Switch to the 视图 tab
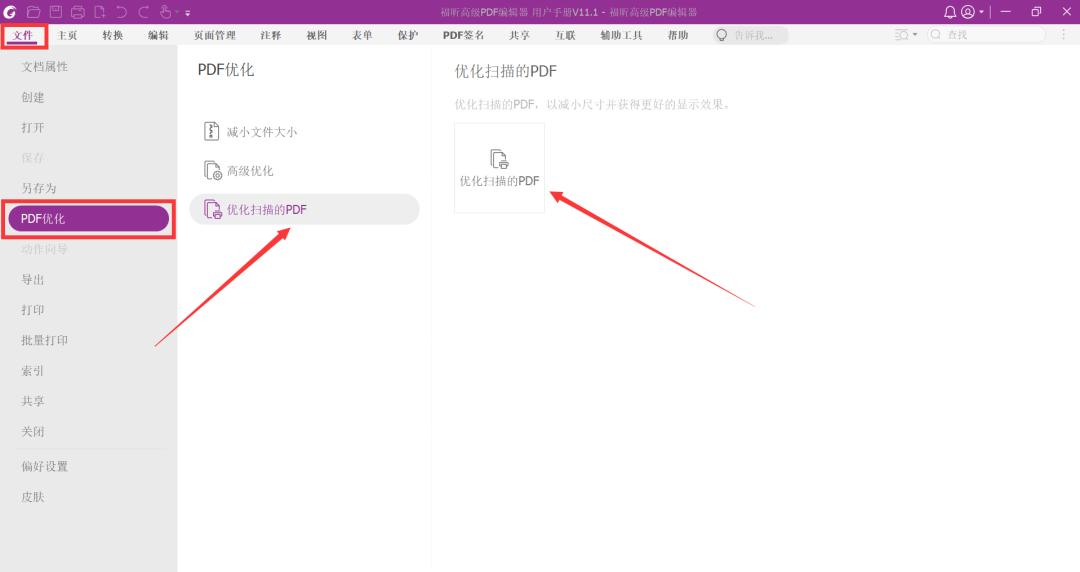The height and width of the screenshot is (572, 1080). point(317,35)
